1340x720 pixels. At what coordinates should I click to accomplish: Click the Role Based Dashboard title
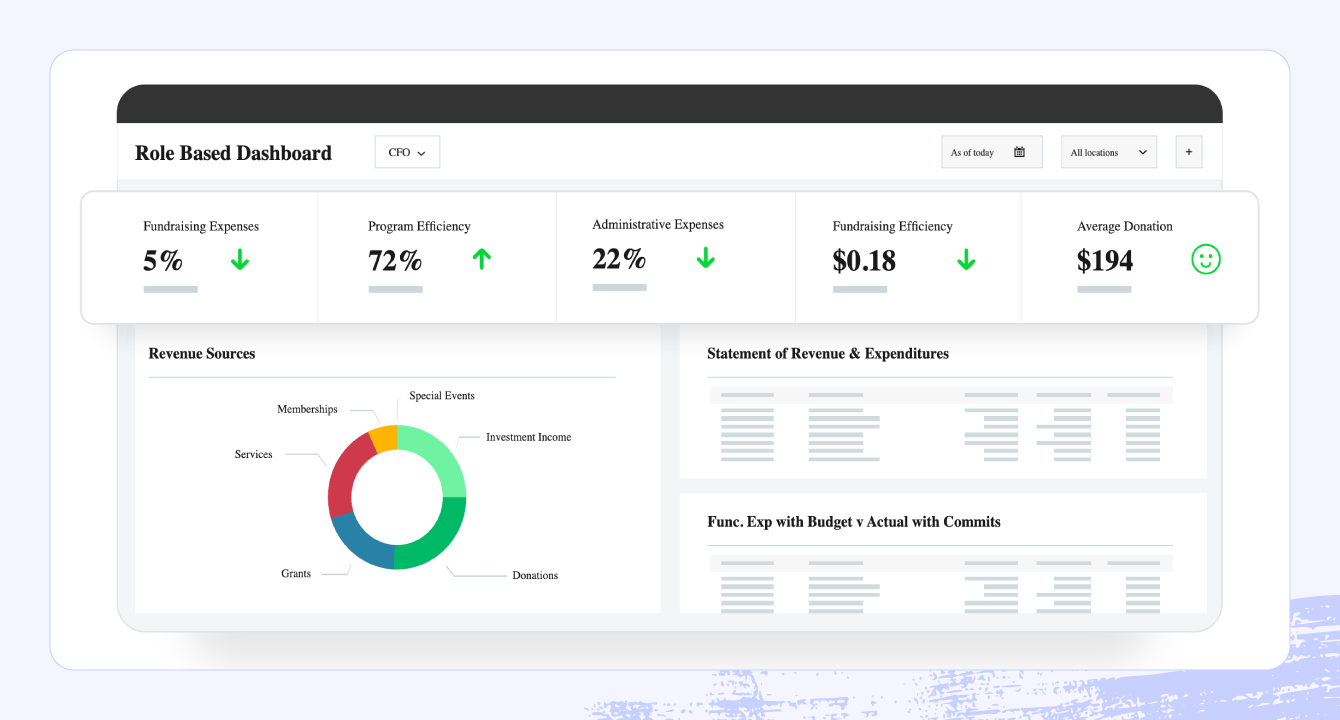click(x=233, y=153)
